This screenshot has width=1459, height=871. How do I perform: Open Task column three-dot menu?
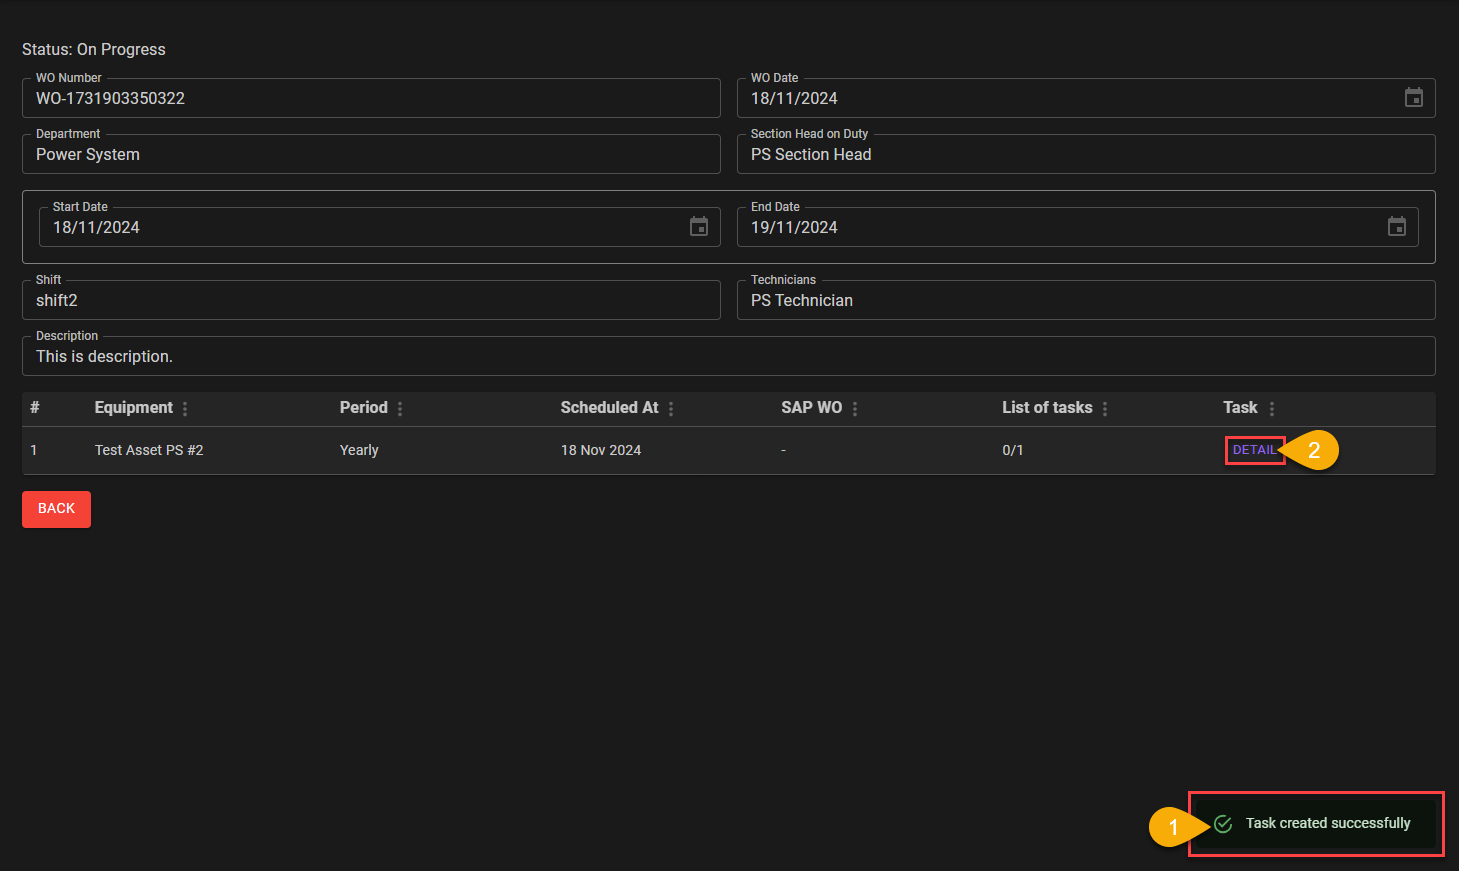coord(1271,409)
